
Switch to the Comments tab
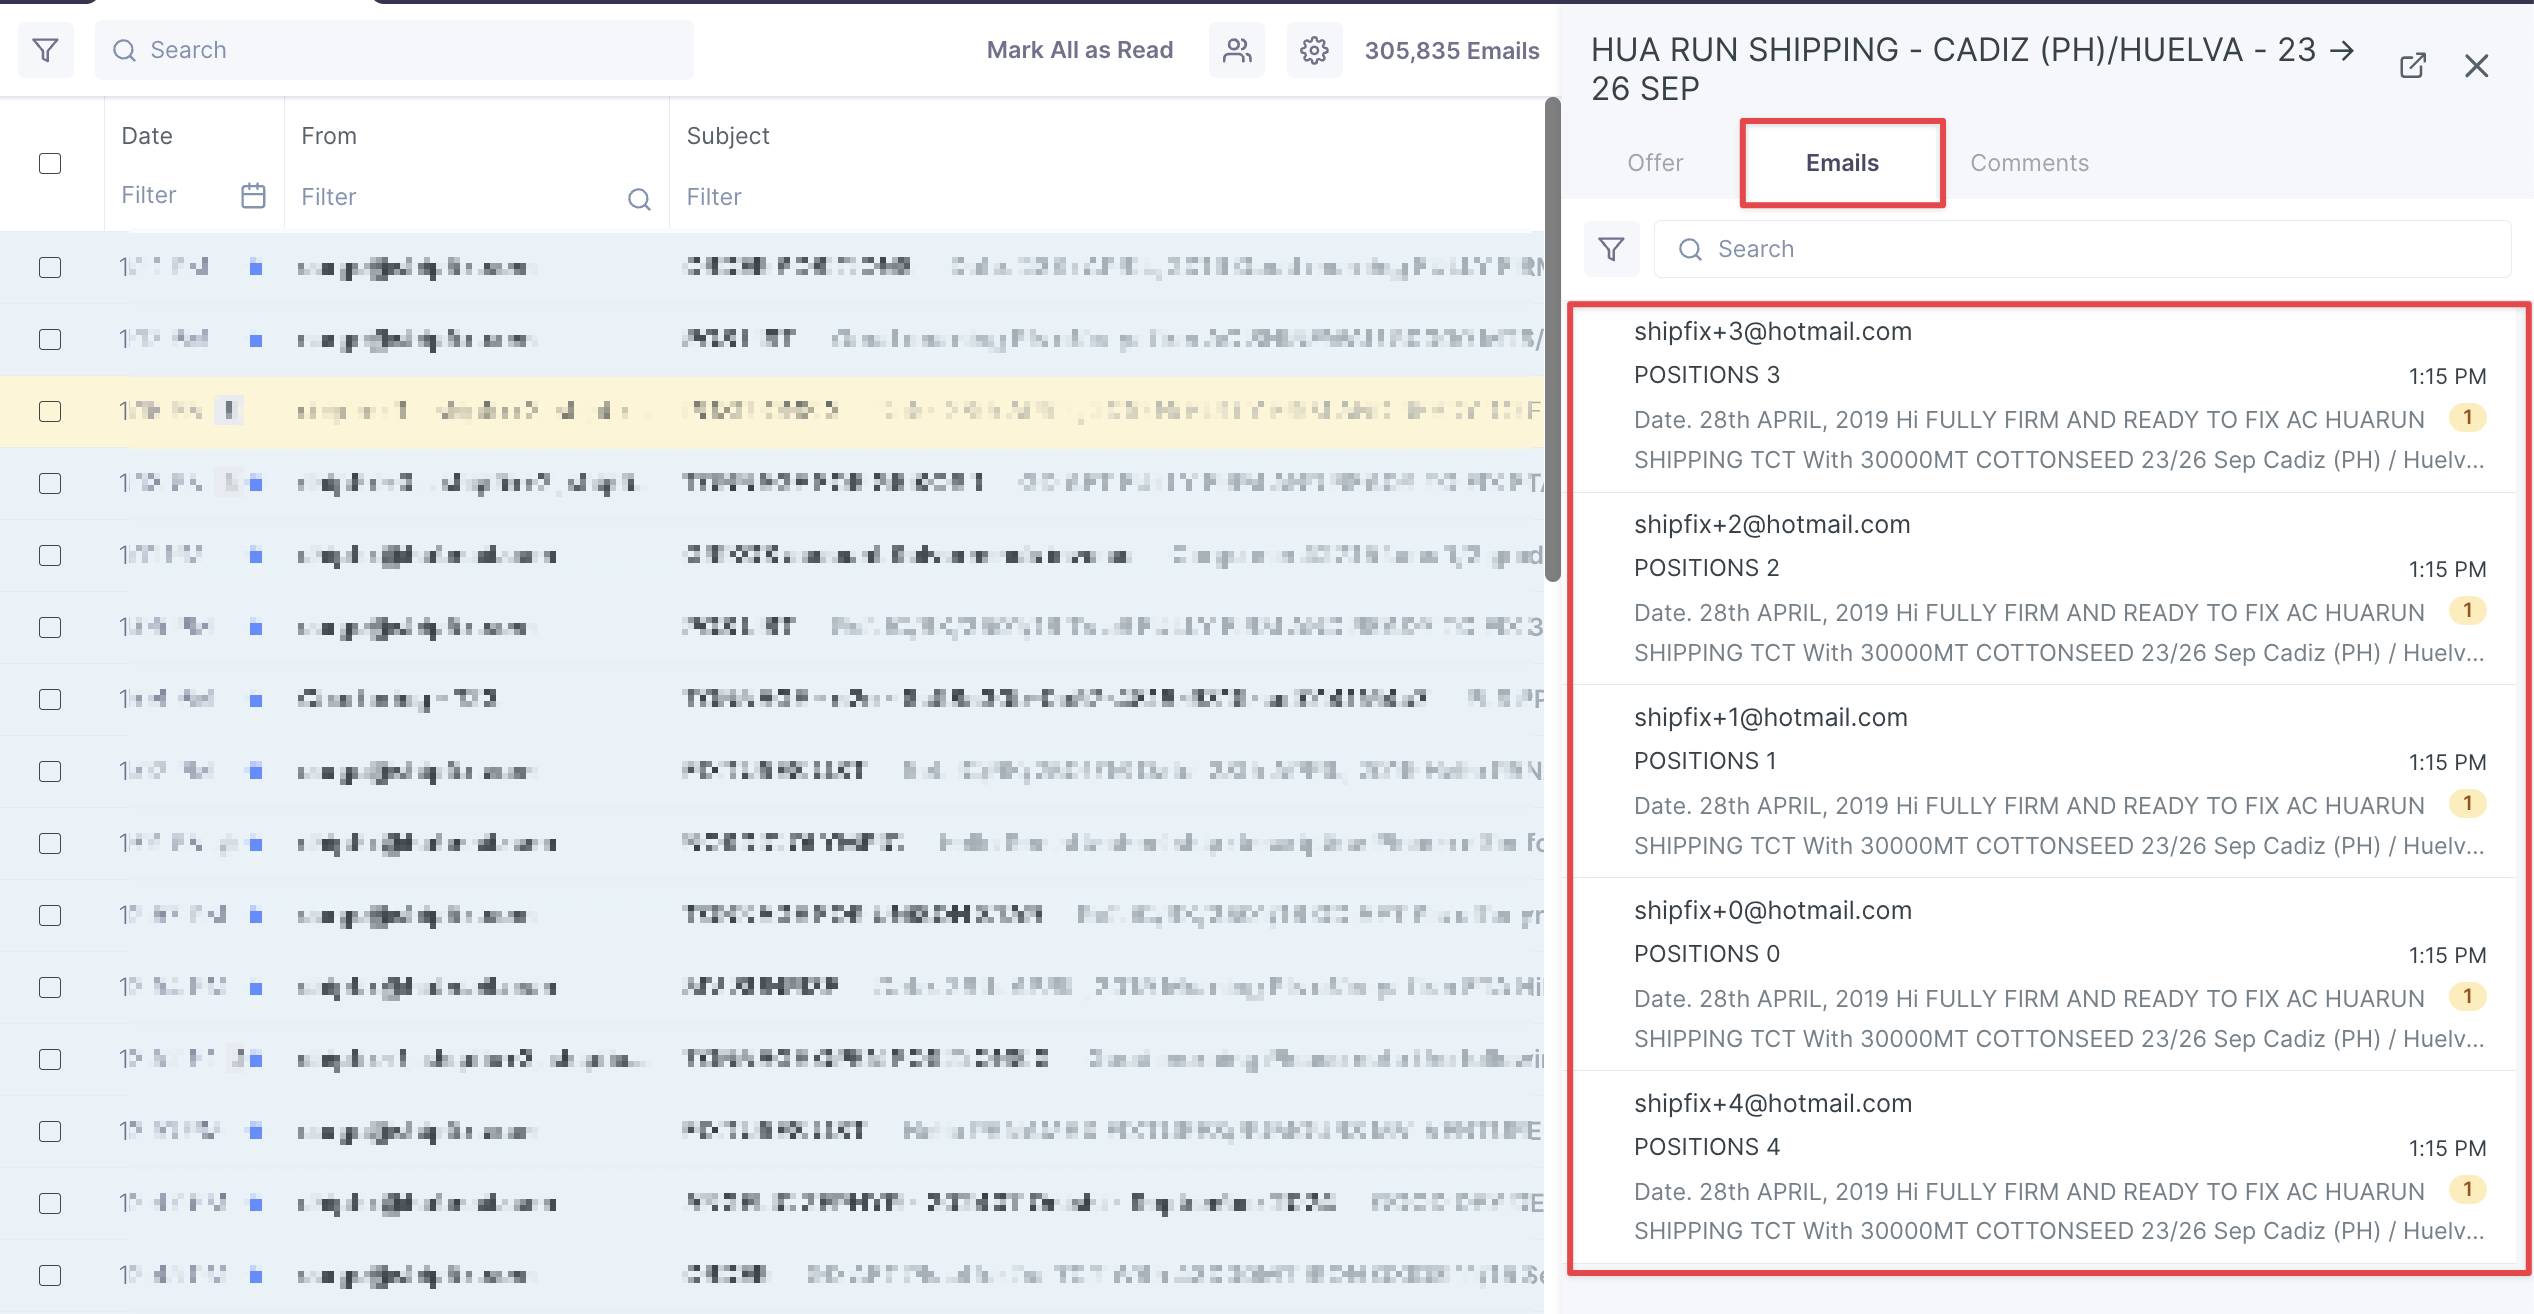coord(2029,163)
